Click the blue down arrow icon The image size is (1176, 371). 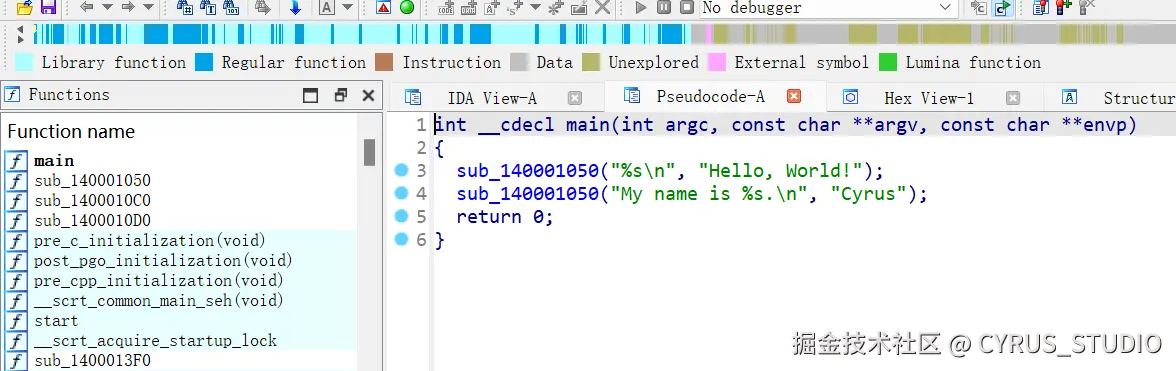[296, 7]
